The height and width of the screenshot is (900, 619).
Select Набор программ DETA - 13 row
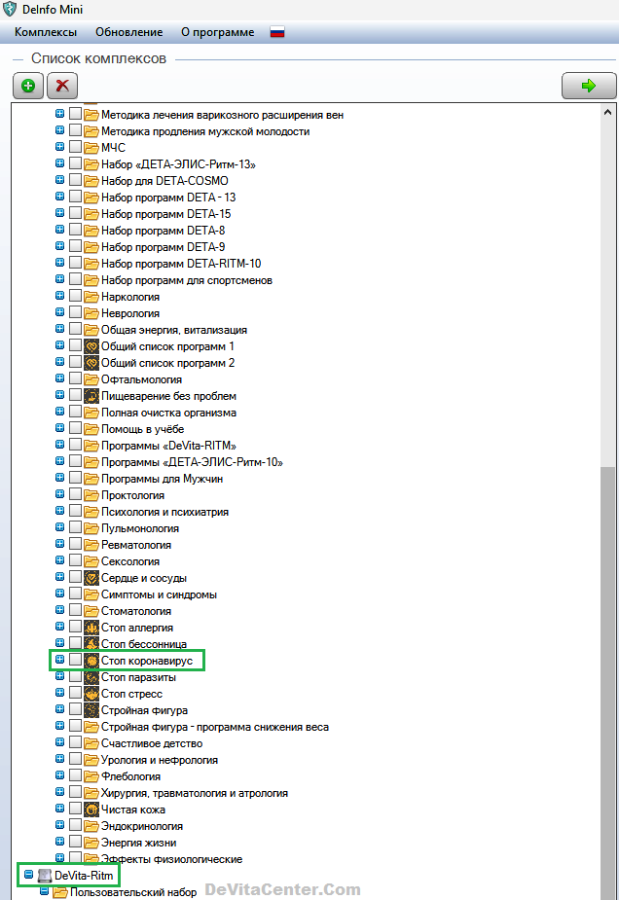pos(168,198)
